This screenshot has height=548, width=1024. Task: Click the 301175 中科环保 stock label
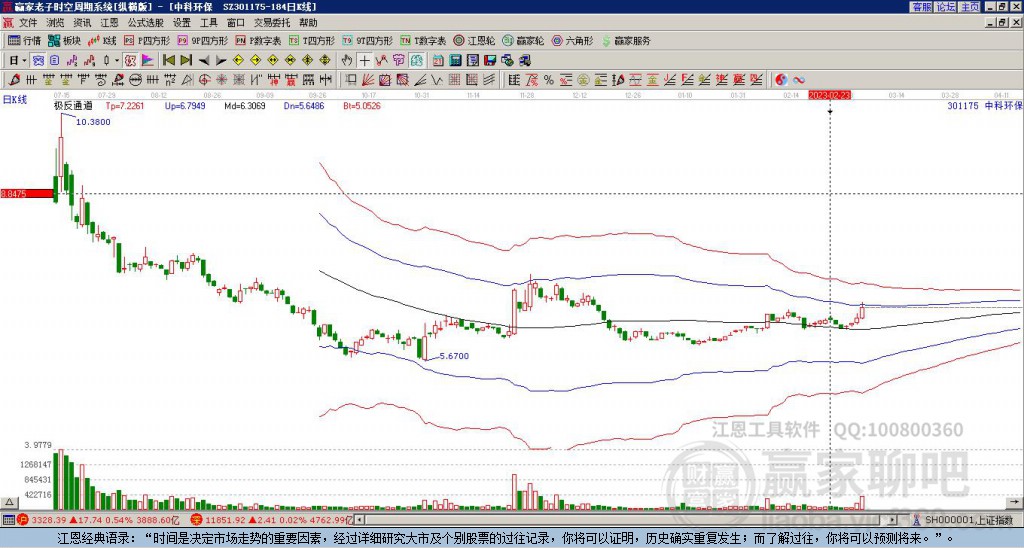tap(984, 105)
